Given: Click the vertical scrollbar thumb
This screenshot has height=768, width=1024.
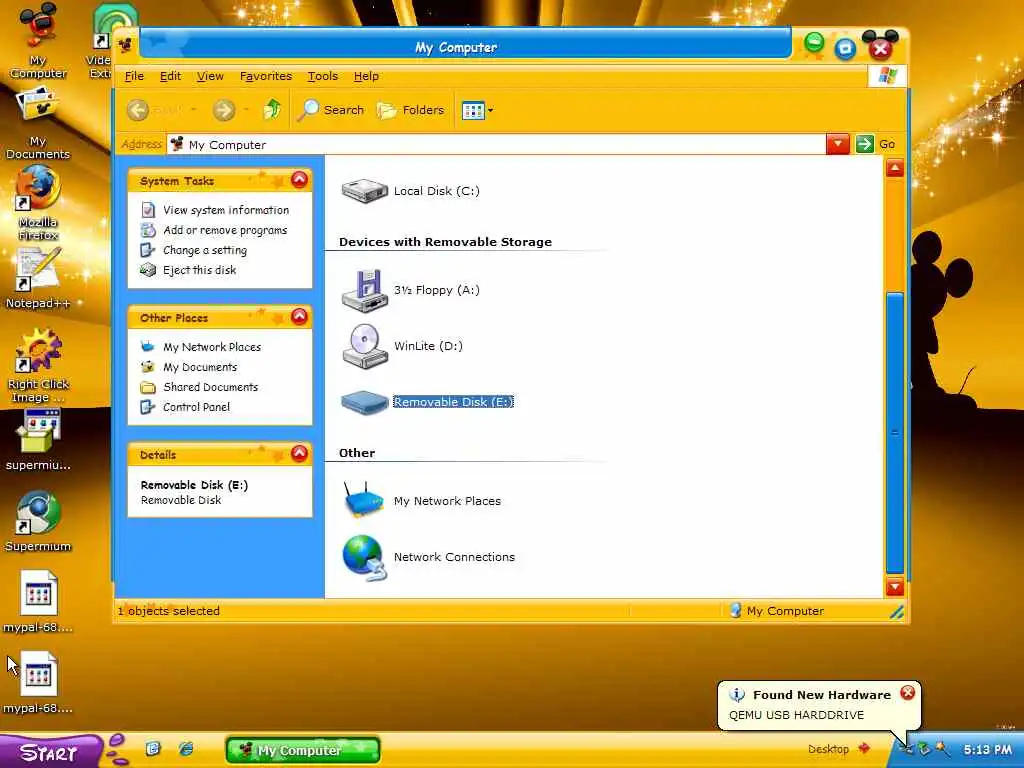Looking at the screenshot, I should tap(895, 432).
